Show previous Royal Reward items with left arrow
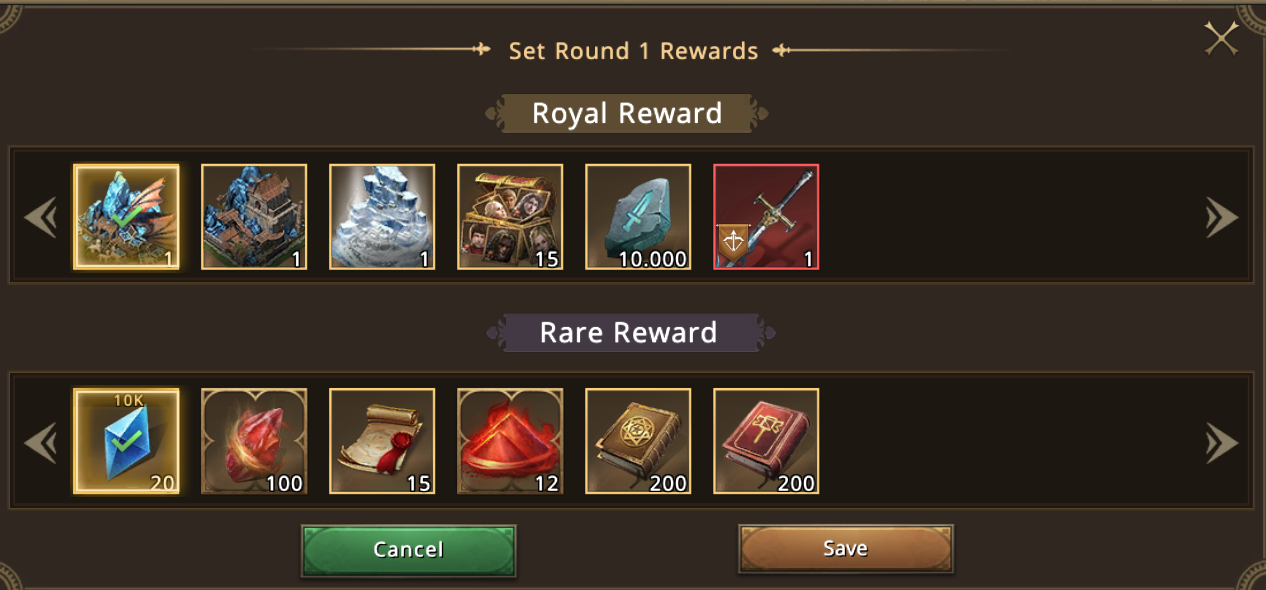The image size is (1266, 590). click(41, 217)
